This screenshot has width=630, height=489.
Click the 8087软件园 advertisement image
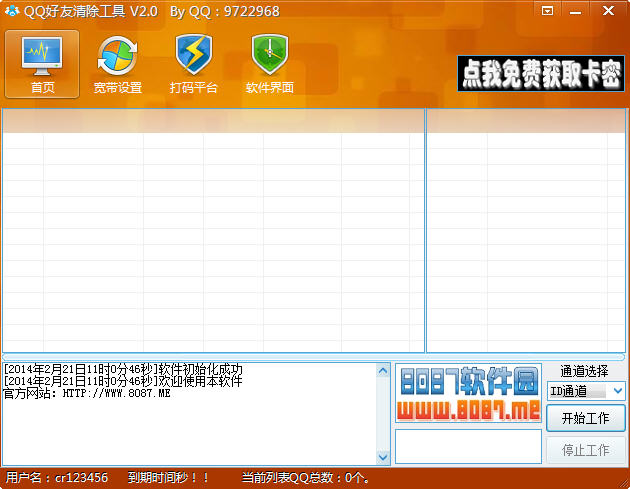(468, 393)
